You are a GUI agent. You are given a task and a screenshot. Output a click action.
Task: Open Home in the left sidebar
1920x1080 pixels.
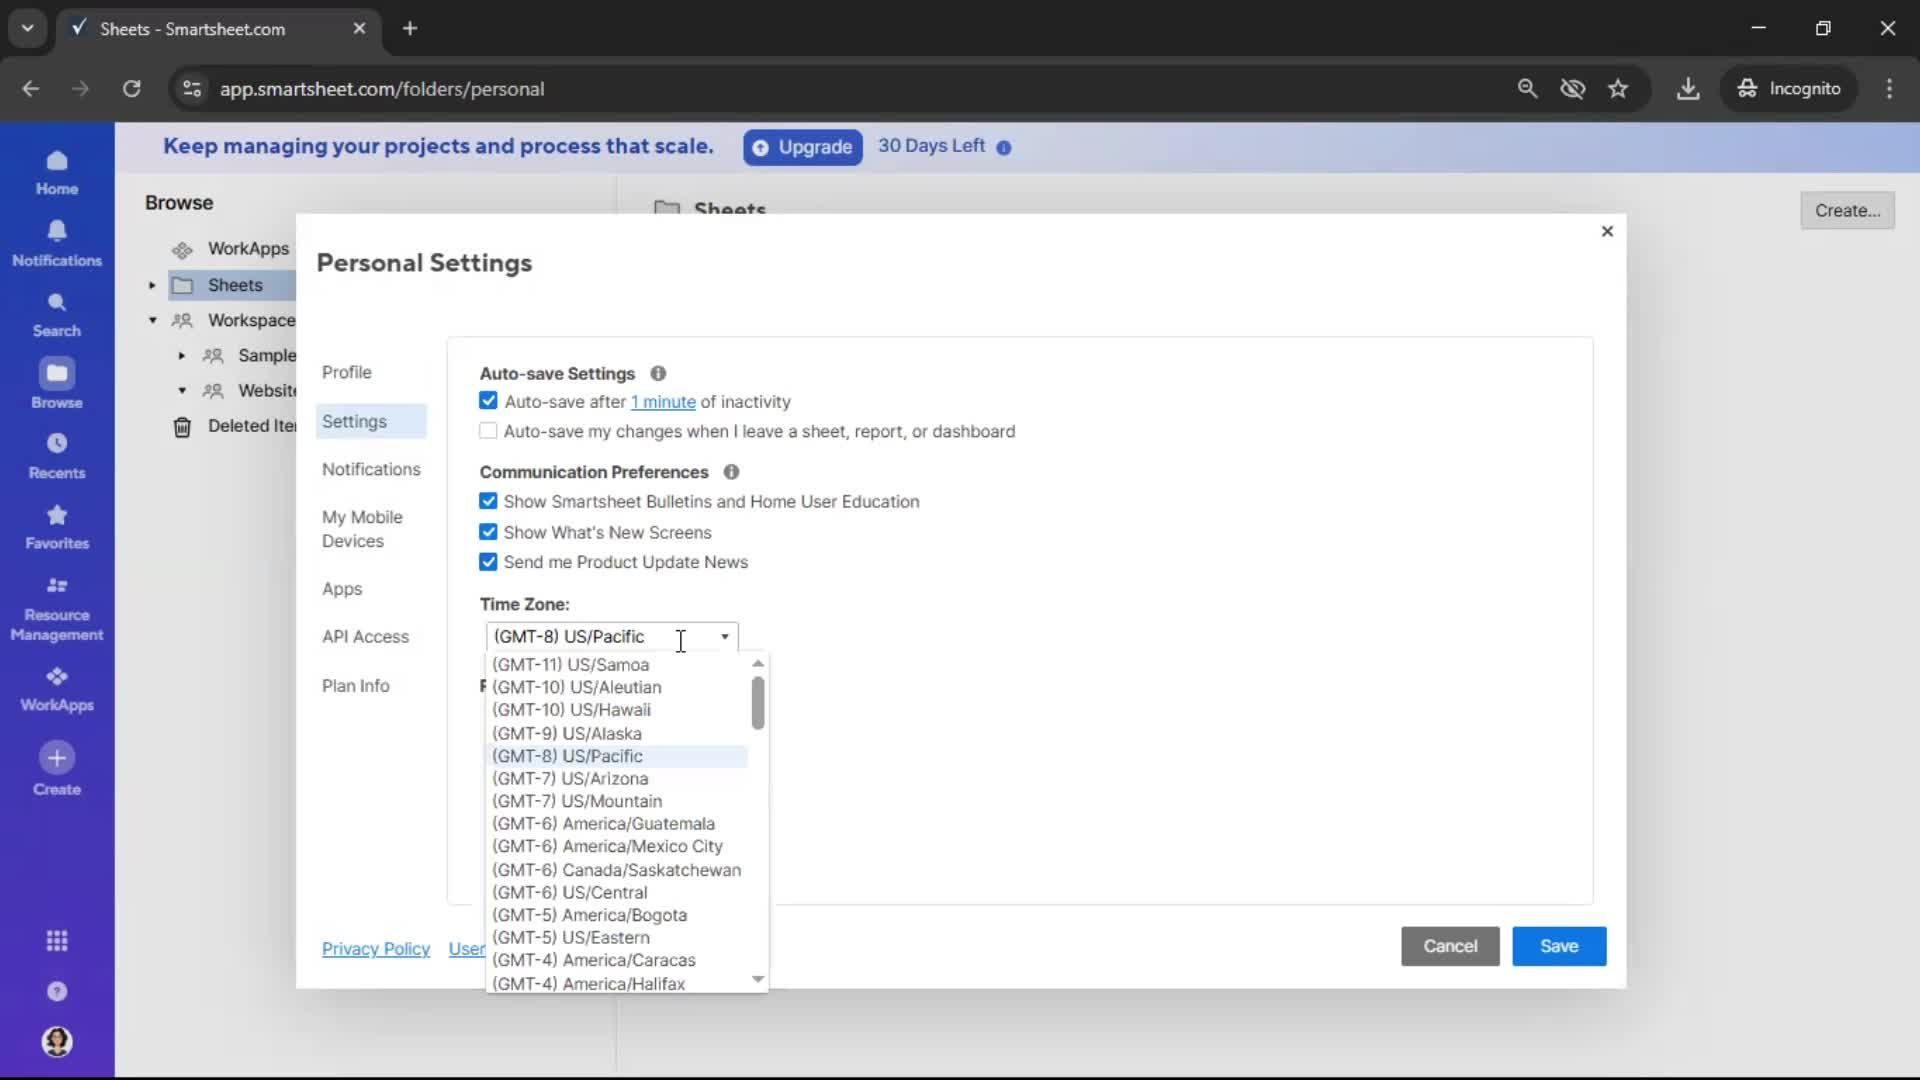point(57,172)
